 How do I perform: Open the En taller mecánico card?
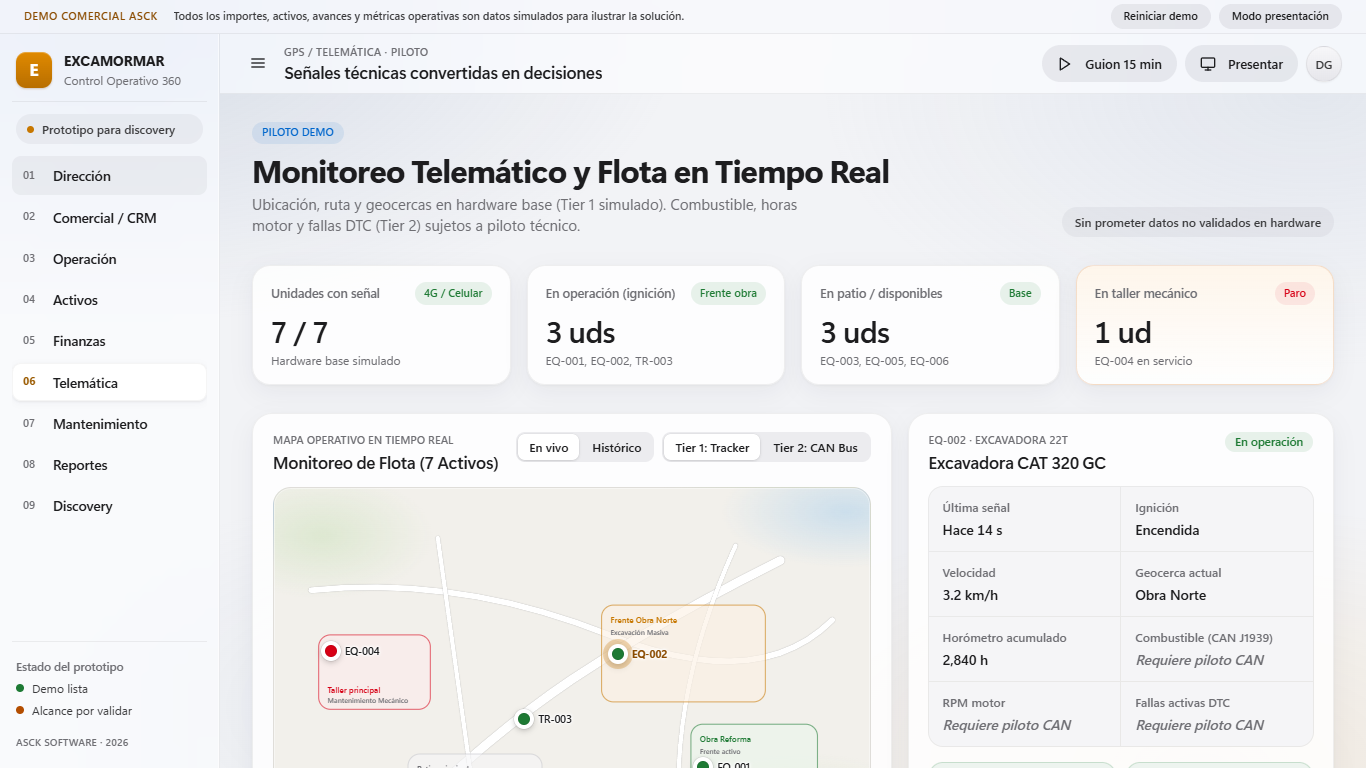click(1205, 325)
